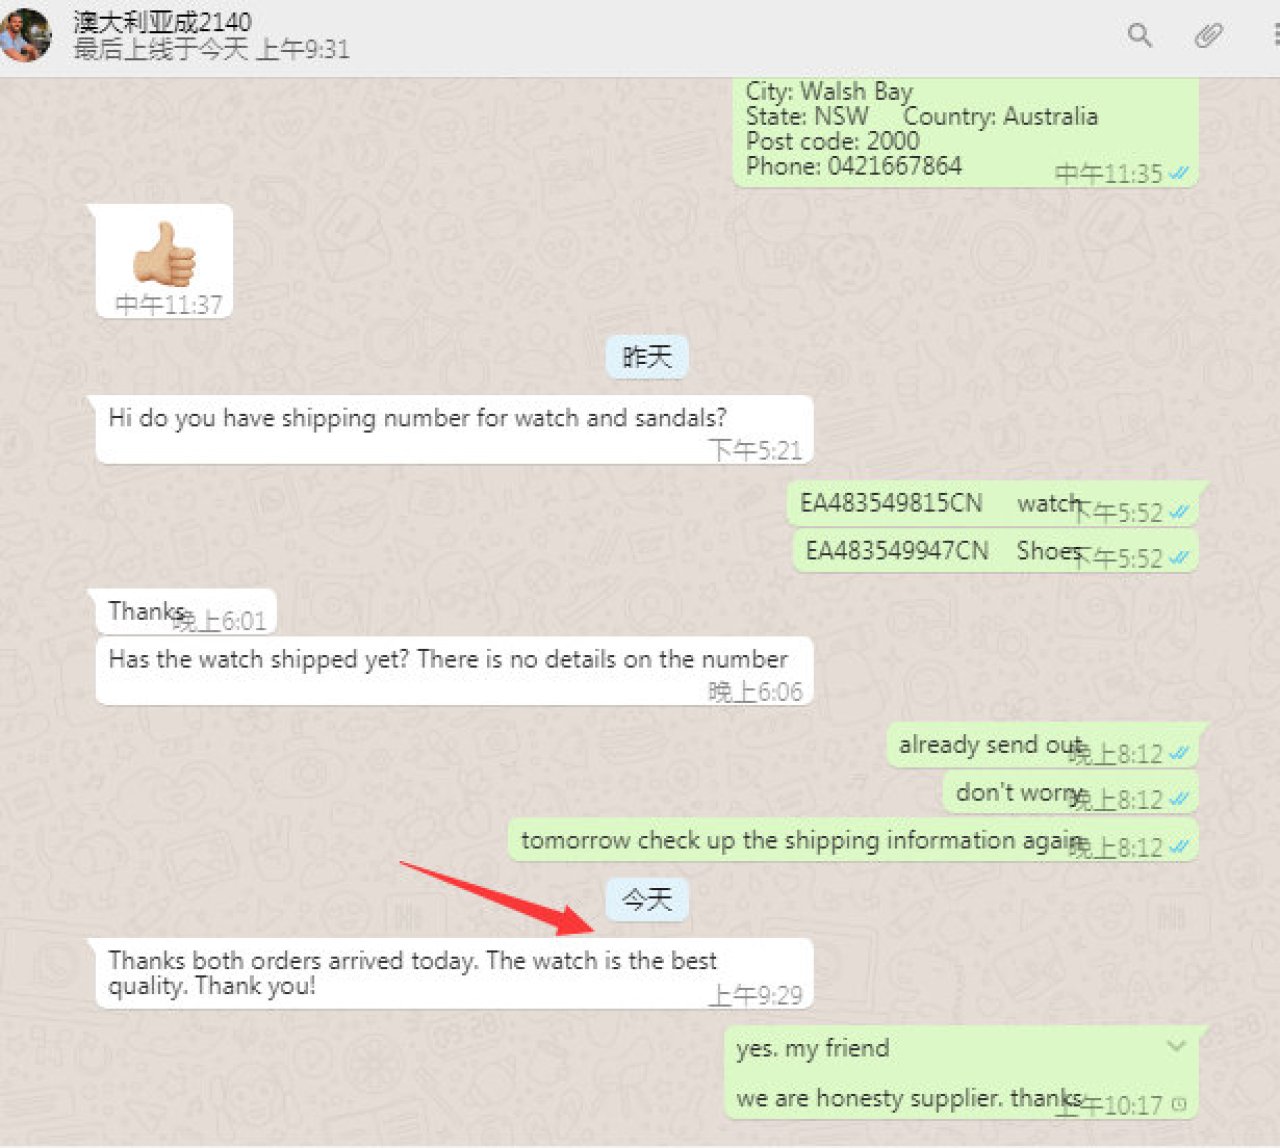This screenshot has width=1280, height=1148.
Task: Click the phone number 0421667864
Action: (894, 166)
